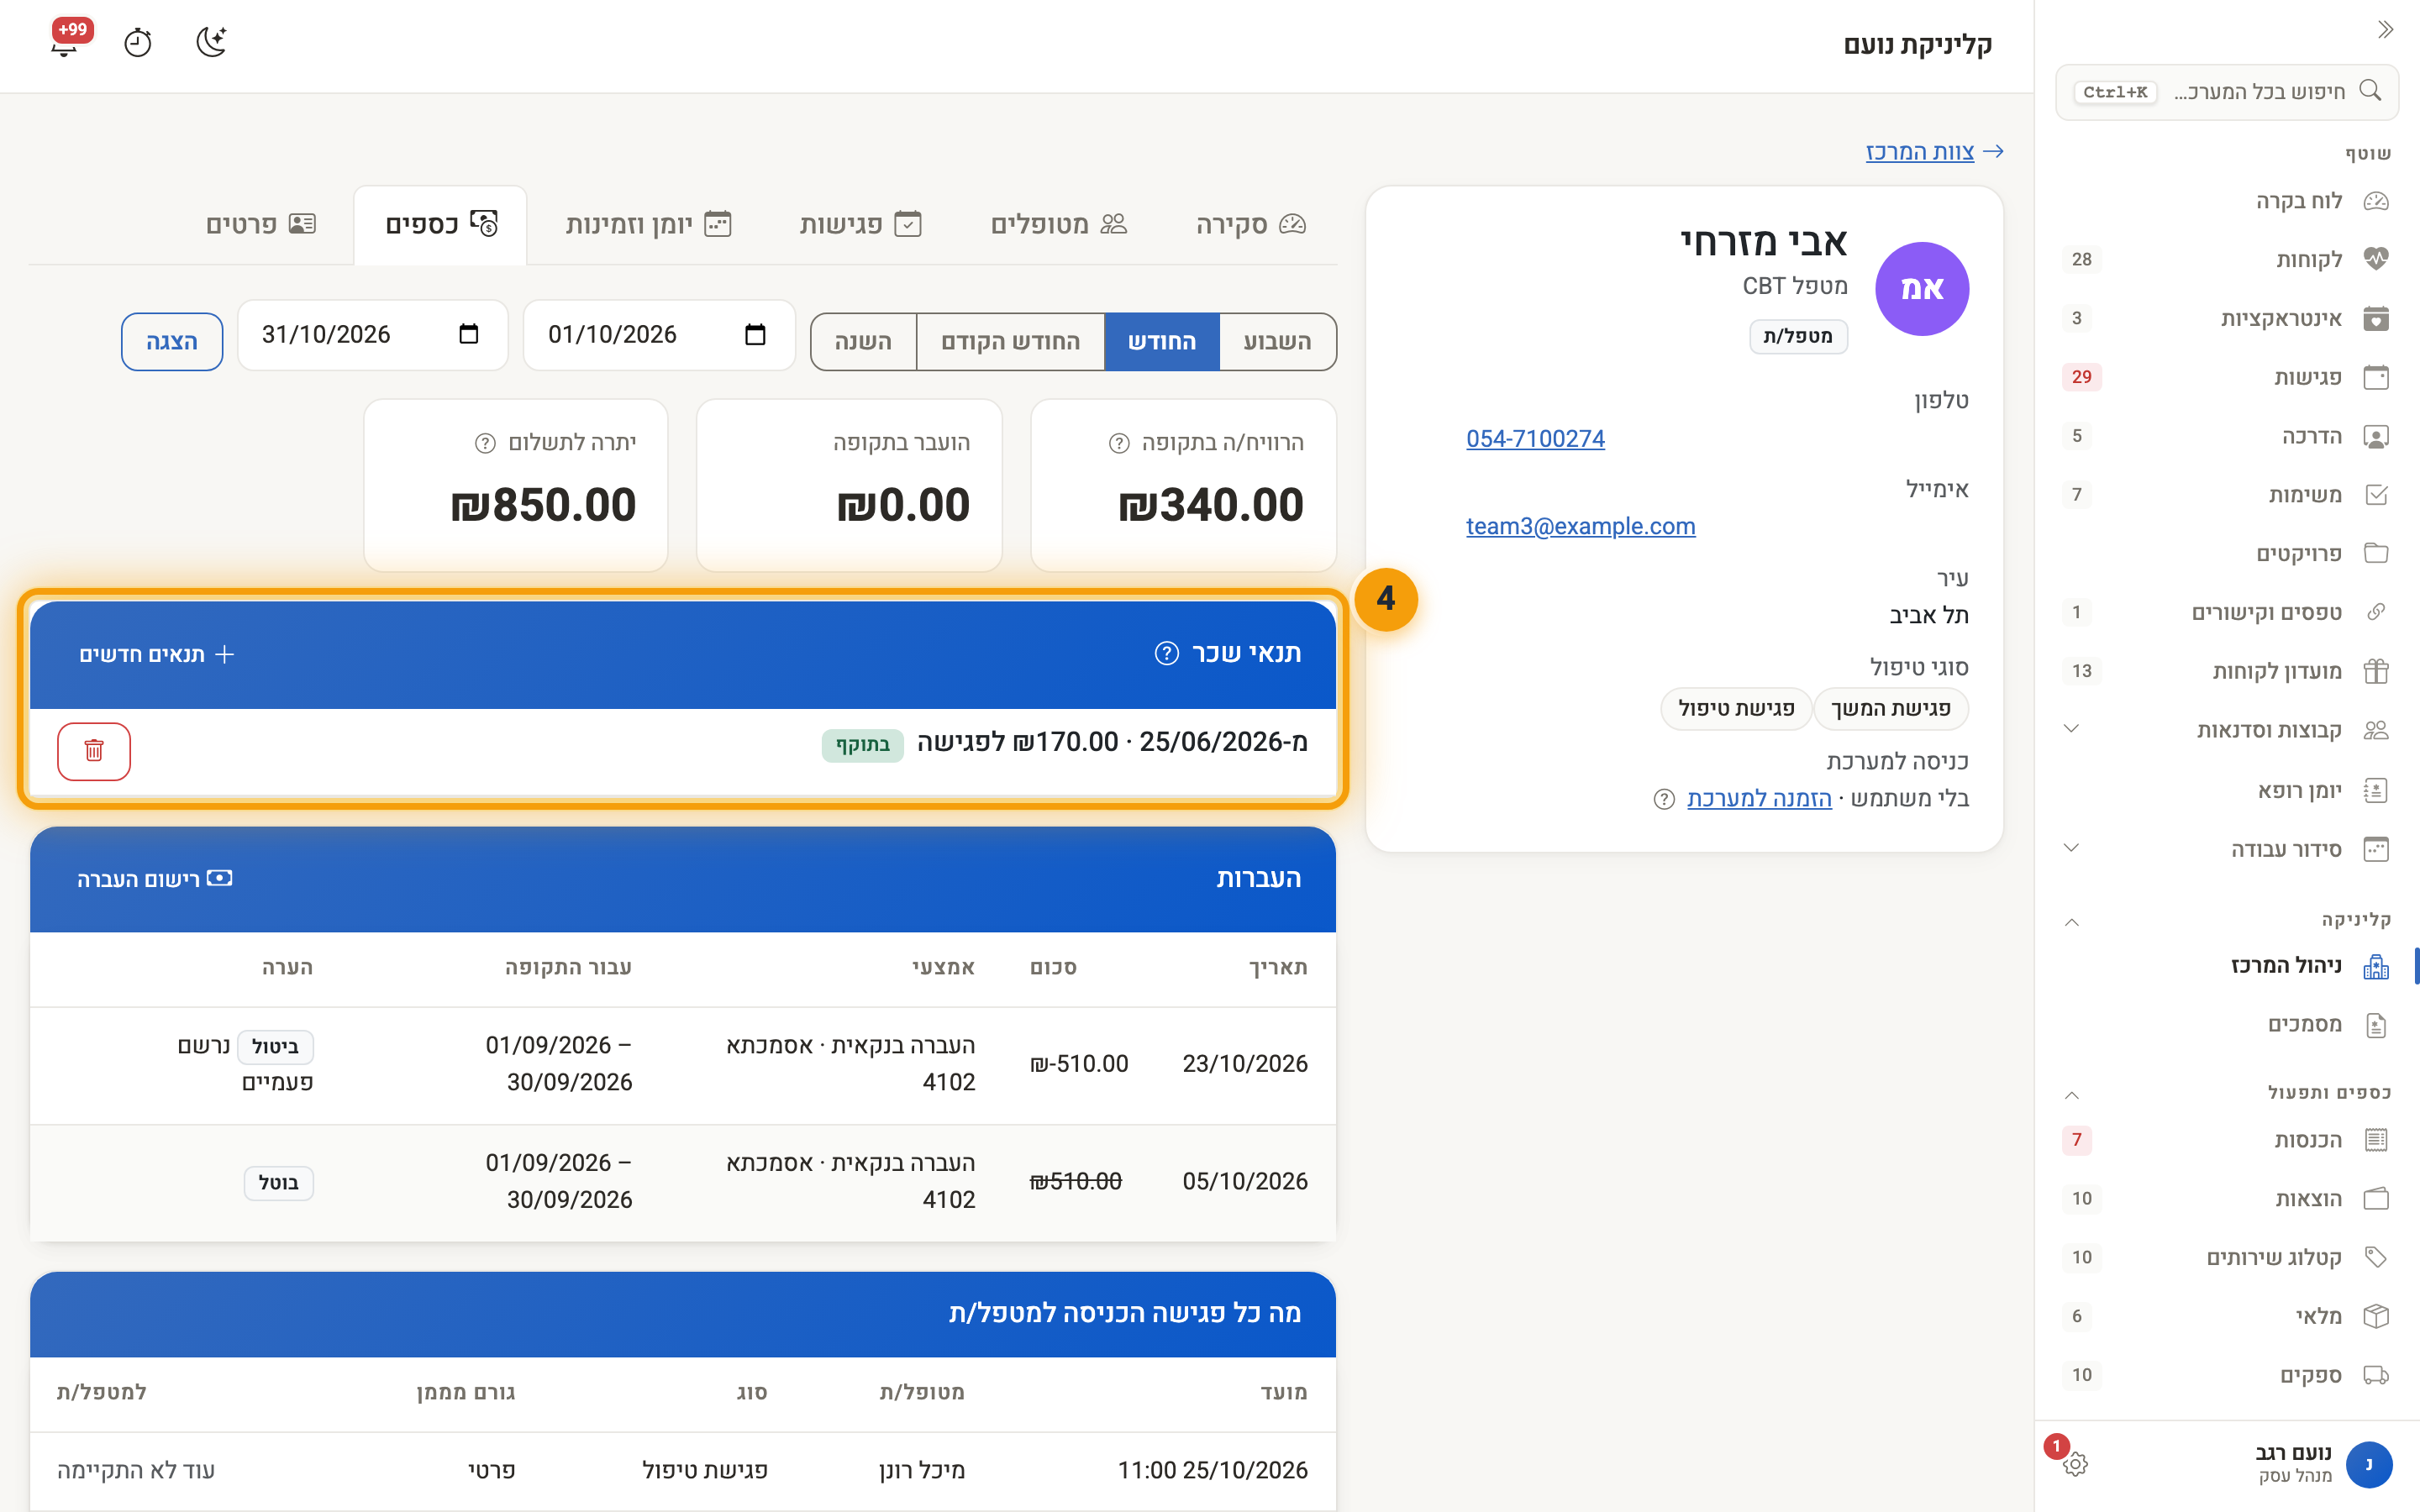
Task: Click הזמנה למערכת invitation link
Action: click(x=1759, y=799)
